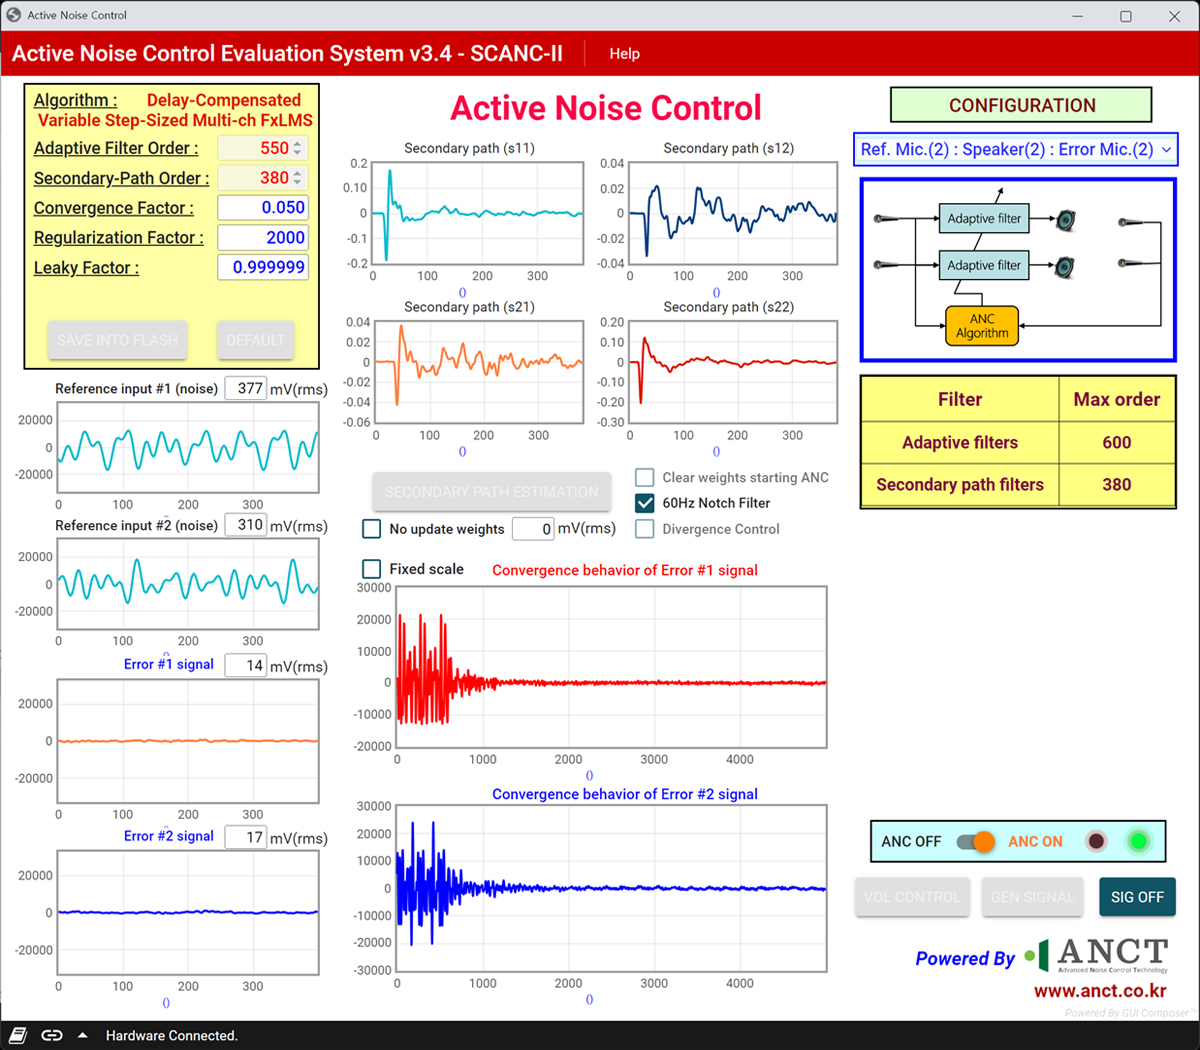1200x1050 pixels.
Task: Click the book icon in the status bar
Action: pyautogui.click(x=18, y=1035)
